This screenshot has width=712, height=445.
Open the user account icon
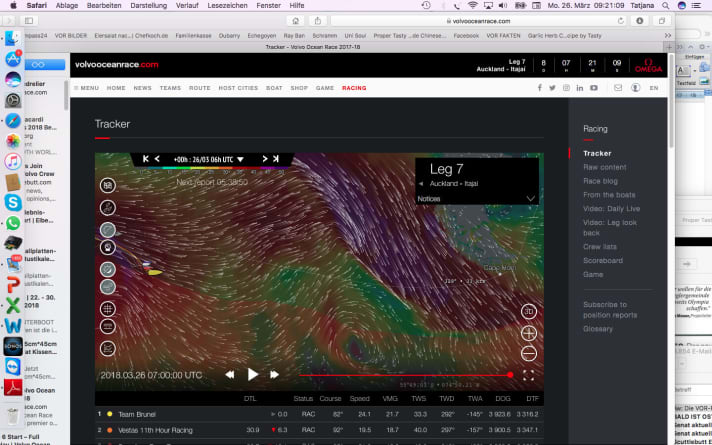tap(636, 88)
